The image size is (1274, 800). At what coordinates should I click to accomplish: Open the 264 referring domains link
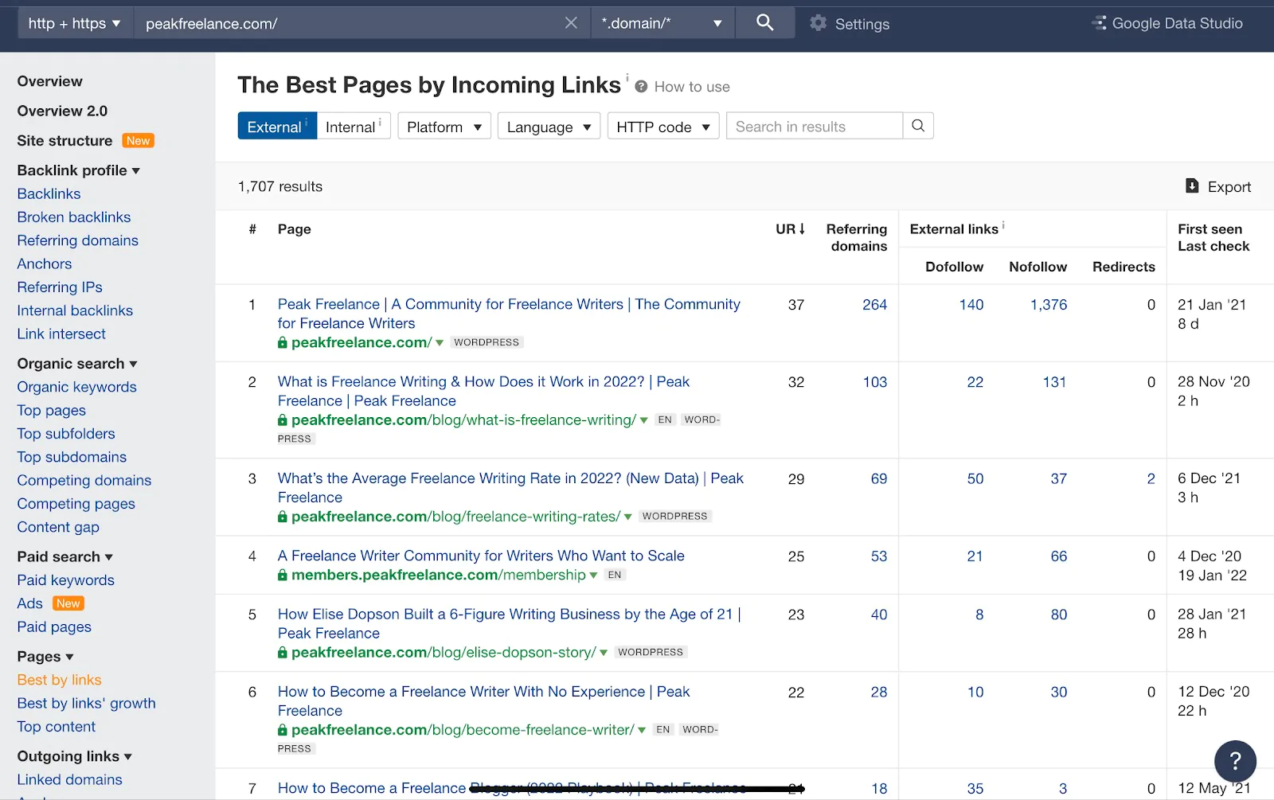(875, 305)
